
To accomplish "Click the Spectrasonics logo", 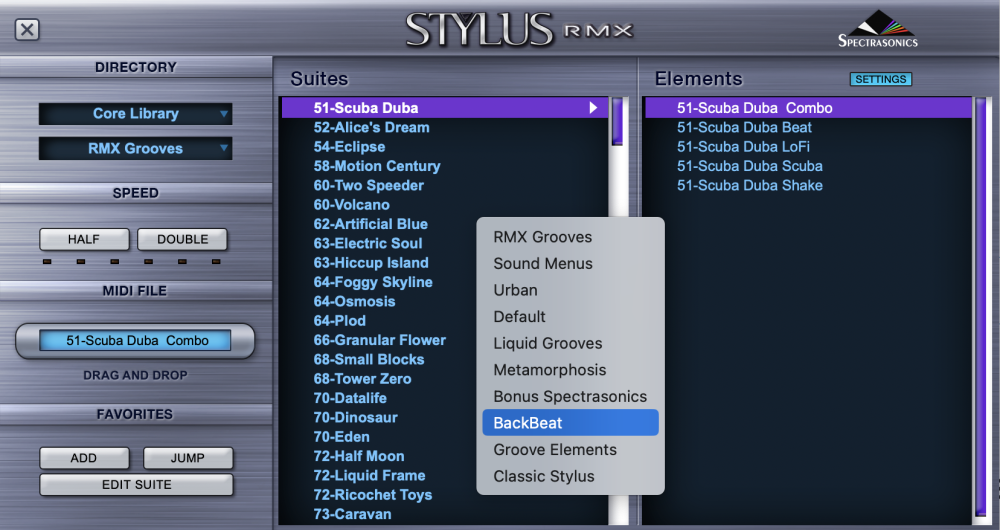I will [878, 29].
